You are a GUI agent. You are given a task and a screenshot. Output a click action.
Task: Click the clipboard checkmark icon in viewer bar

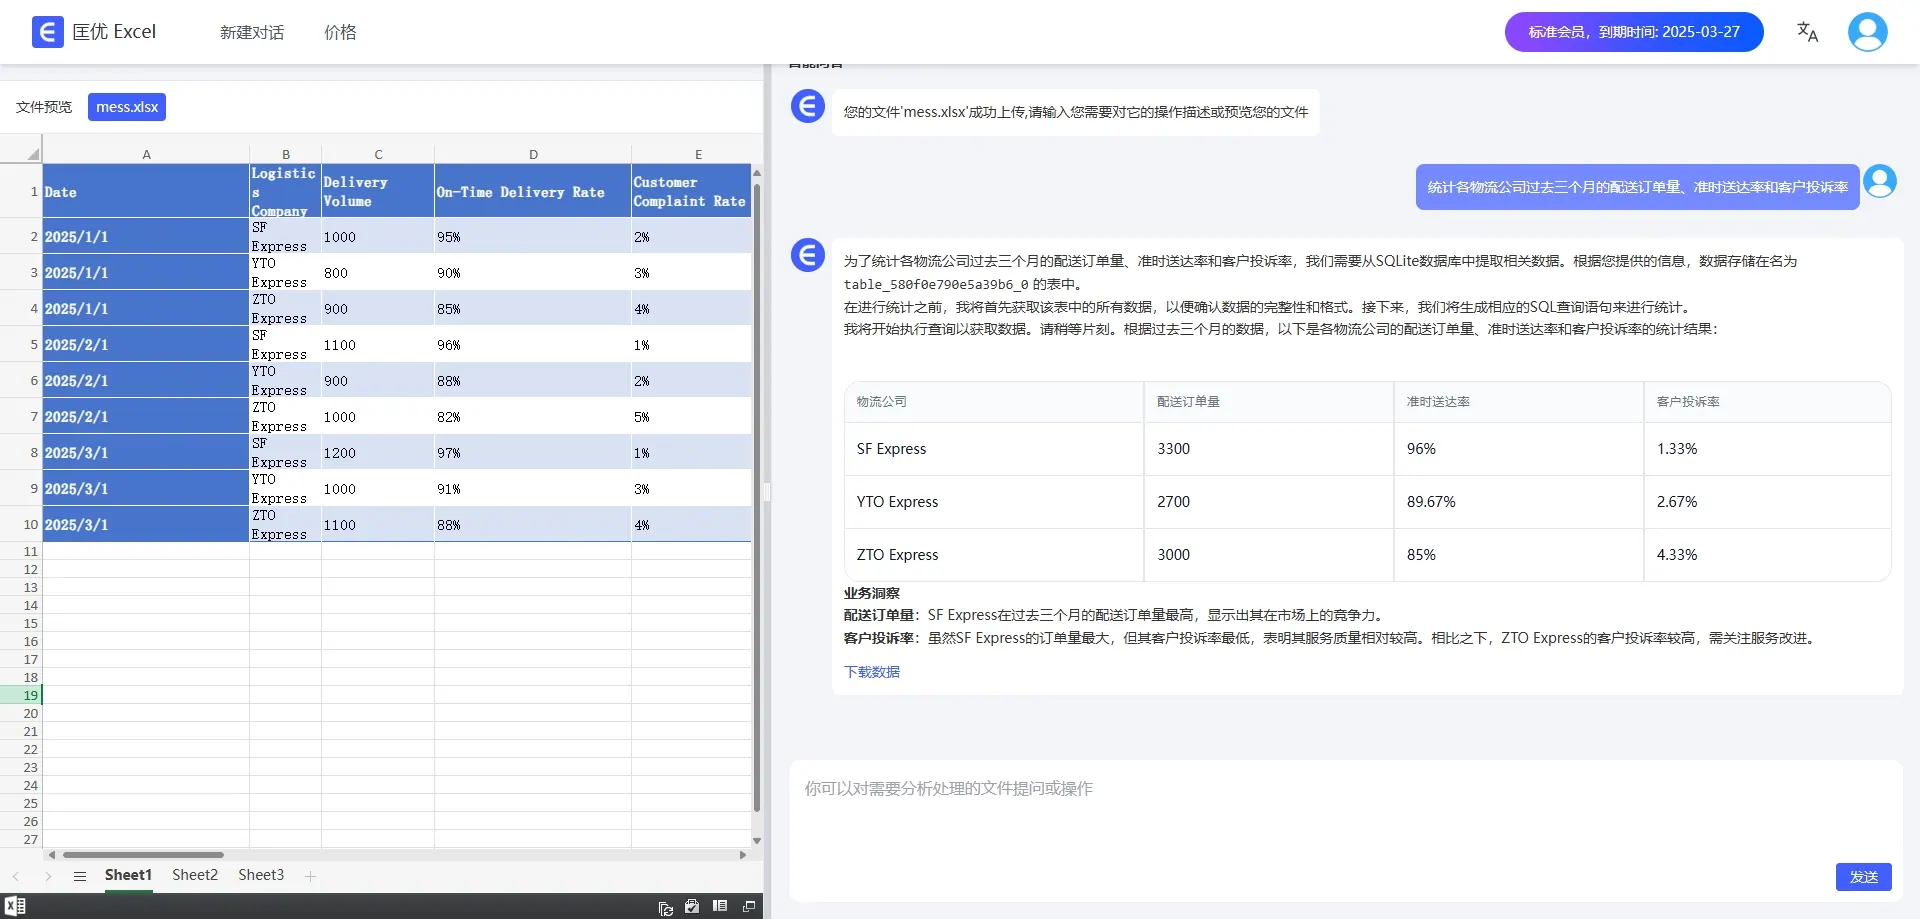[692, 906]
